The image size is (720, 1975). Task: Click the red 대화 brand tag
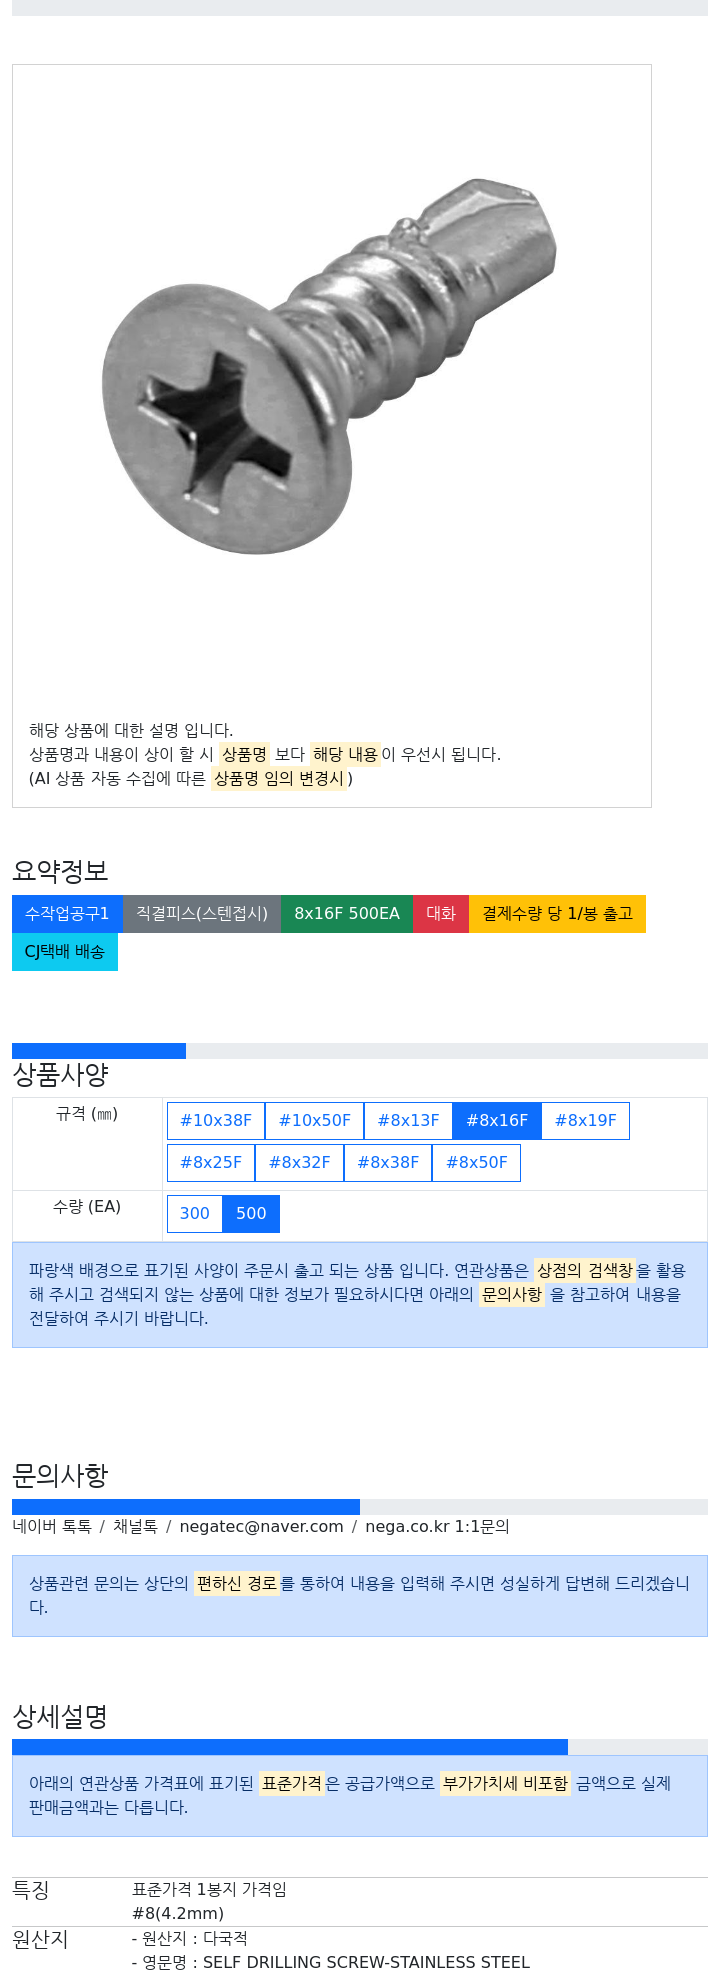coord(441,914)
